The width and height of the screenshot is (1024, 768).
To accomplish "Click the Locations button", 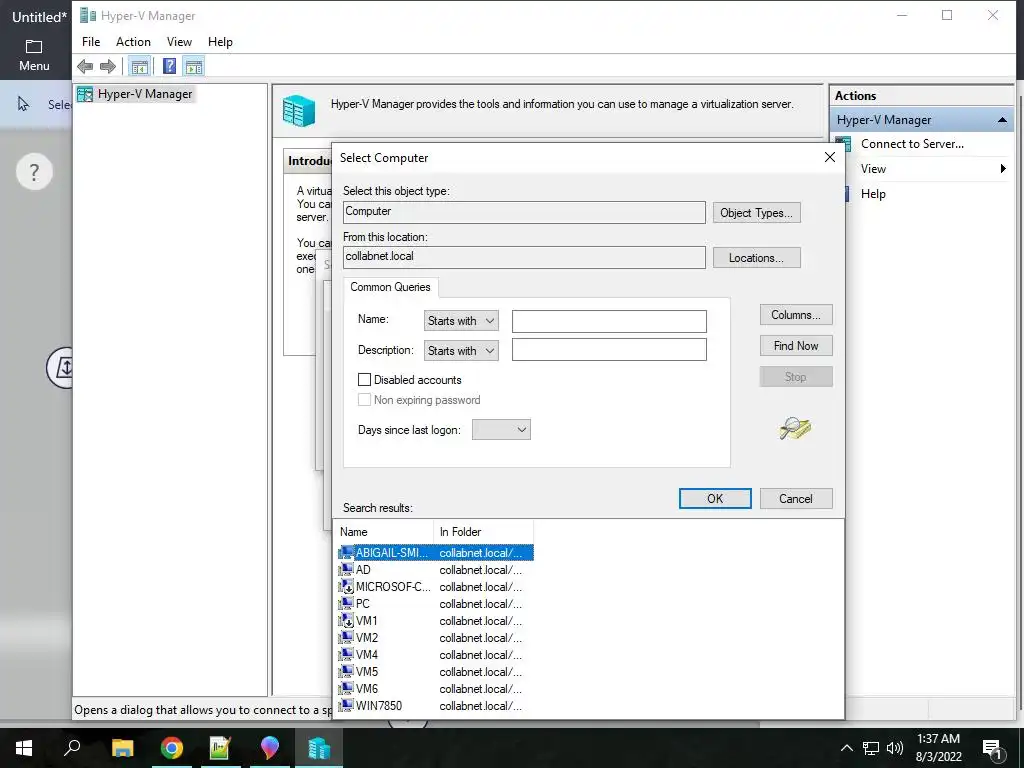I will point(756,258).
